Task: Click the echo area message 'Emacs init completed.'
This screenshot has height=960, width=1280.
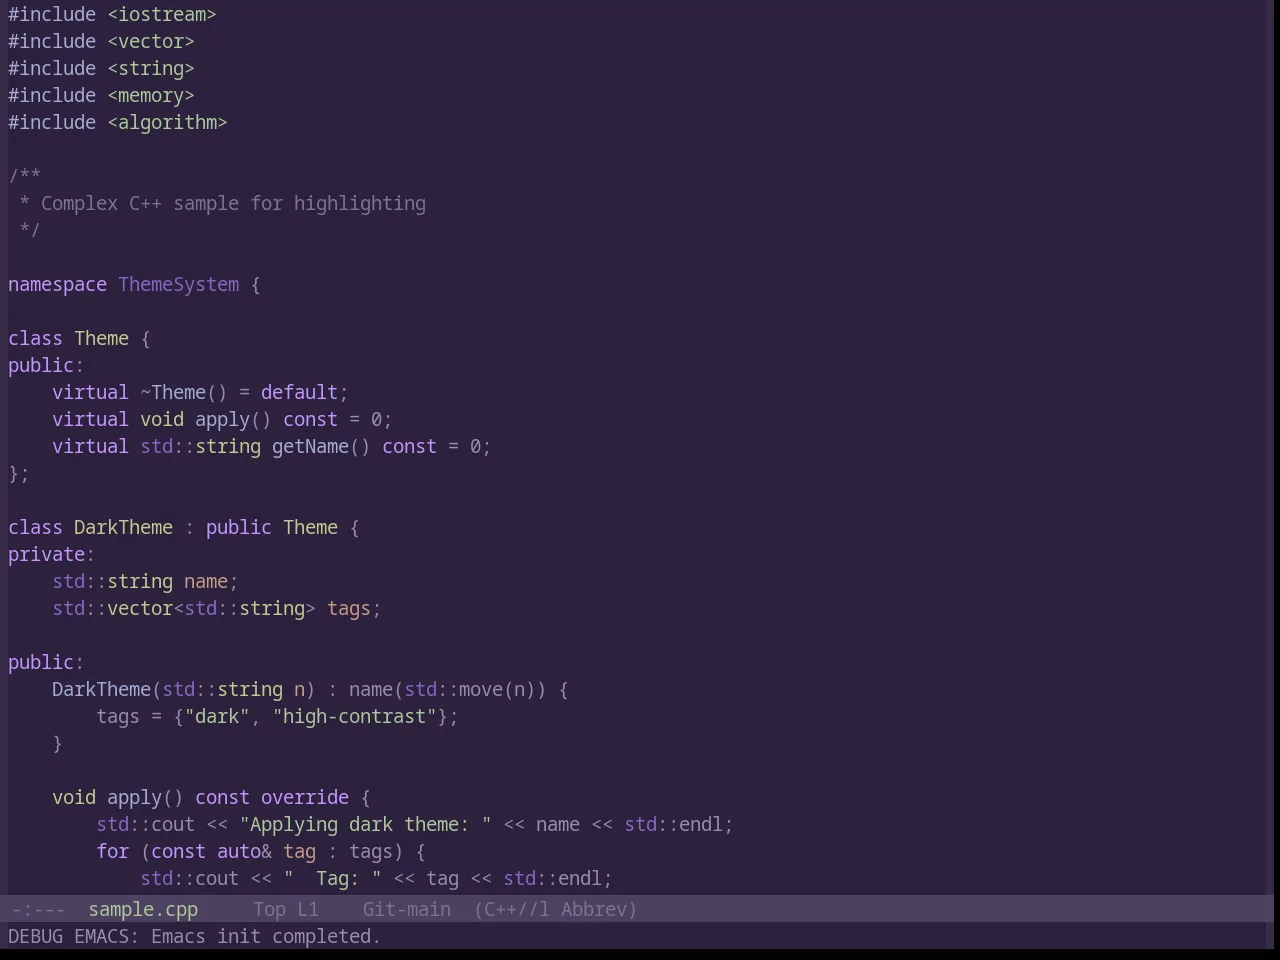Action: 266,936
